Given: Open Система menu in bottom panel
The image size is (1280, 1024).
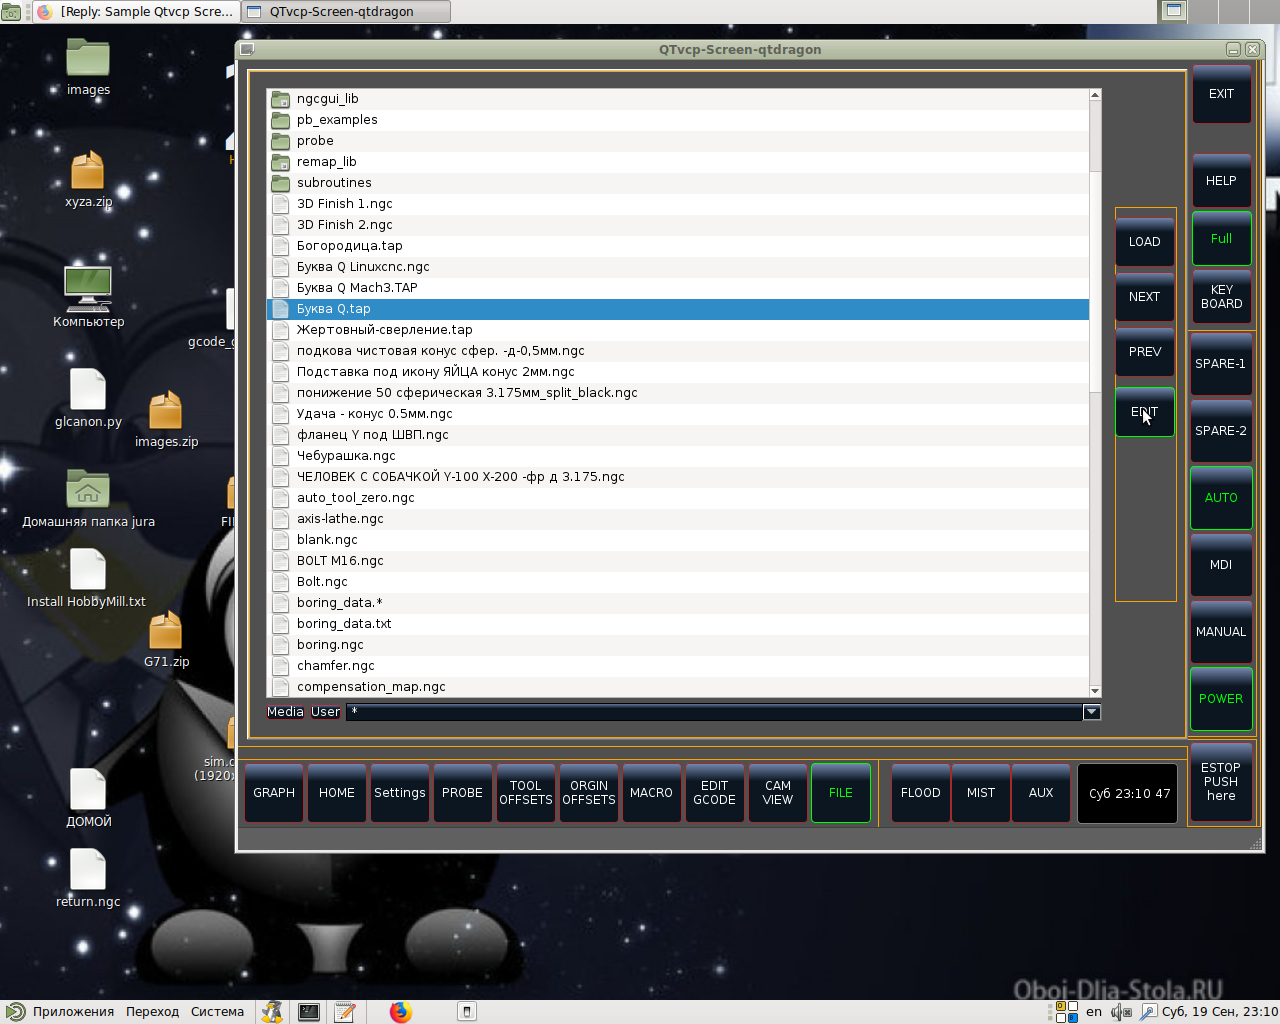Looking at the screenshot, I should click(217, 1012).
